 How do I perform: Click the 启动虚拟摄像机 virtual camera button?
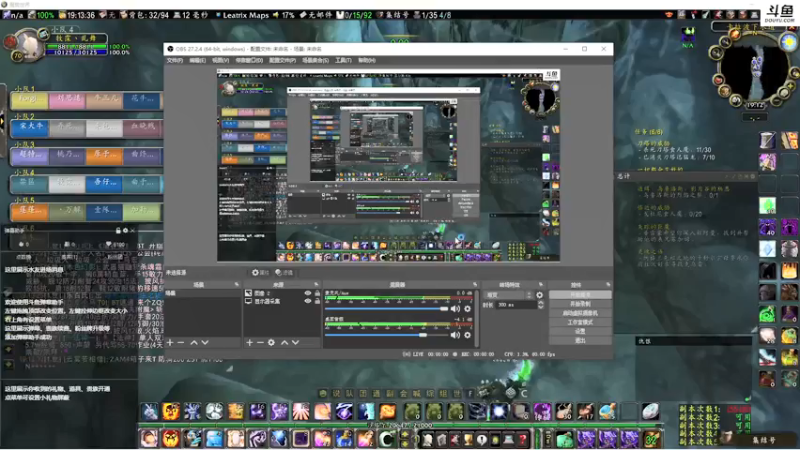click(x=580, y=313)
